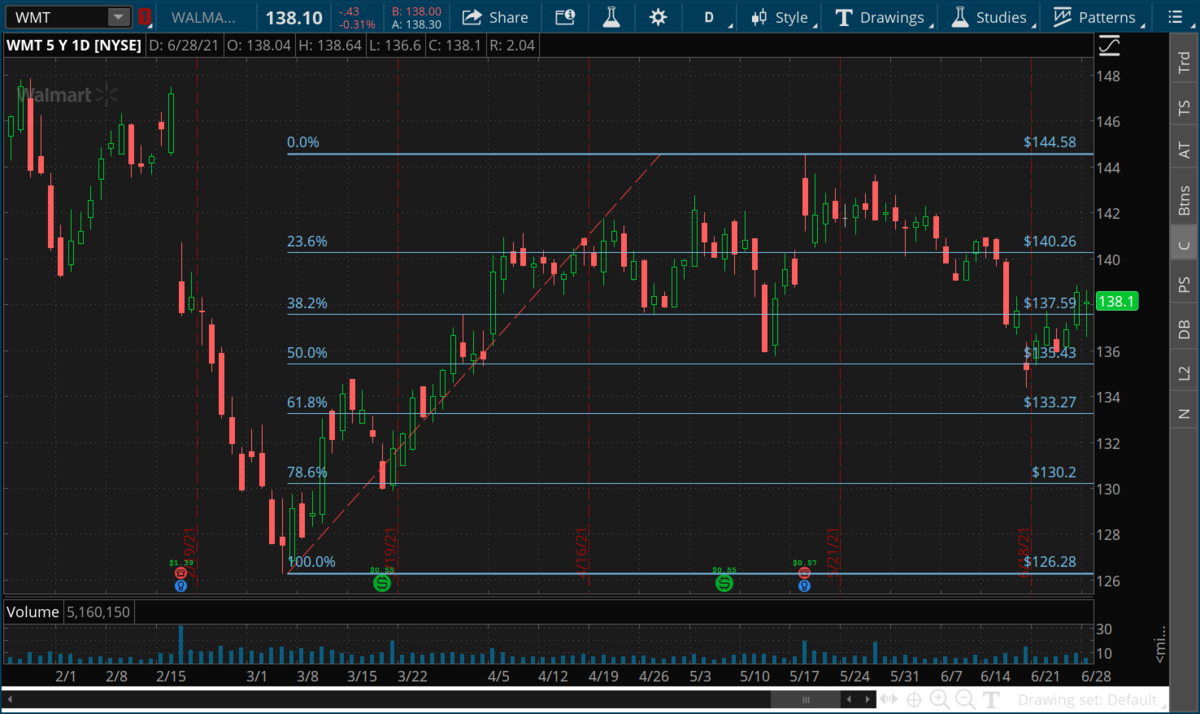1200x714 pixels.
Task: Open the TS sidebar tab
Action: [1184, 106]
